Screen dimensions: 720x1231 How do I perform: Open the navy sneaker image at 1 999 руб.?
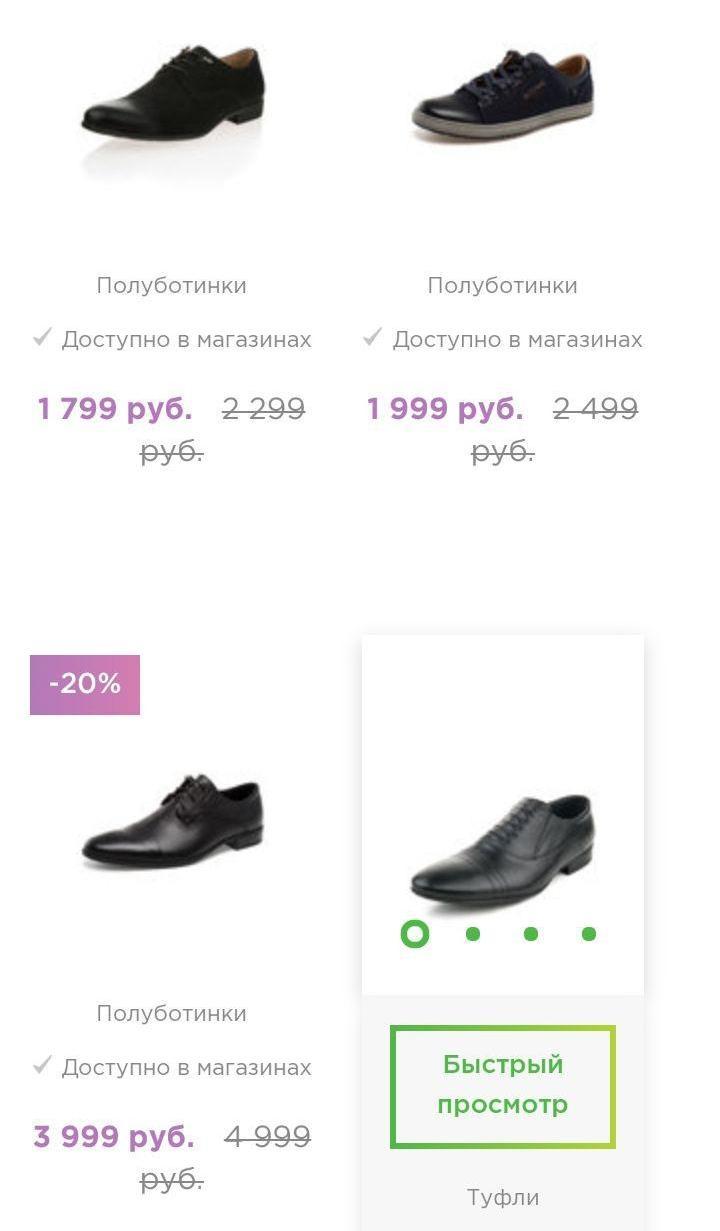pyautogui.click(x=503, y=97)
